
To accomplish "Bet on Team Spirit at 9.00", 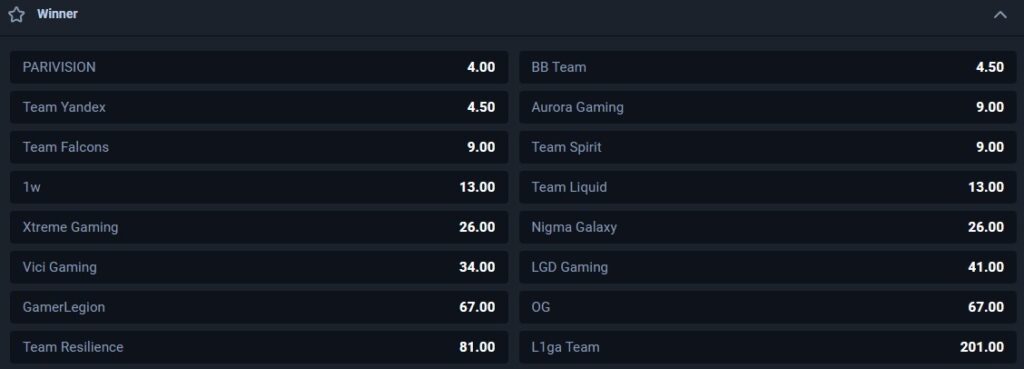I will [x=767, y=147].
